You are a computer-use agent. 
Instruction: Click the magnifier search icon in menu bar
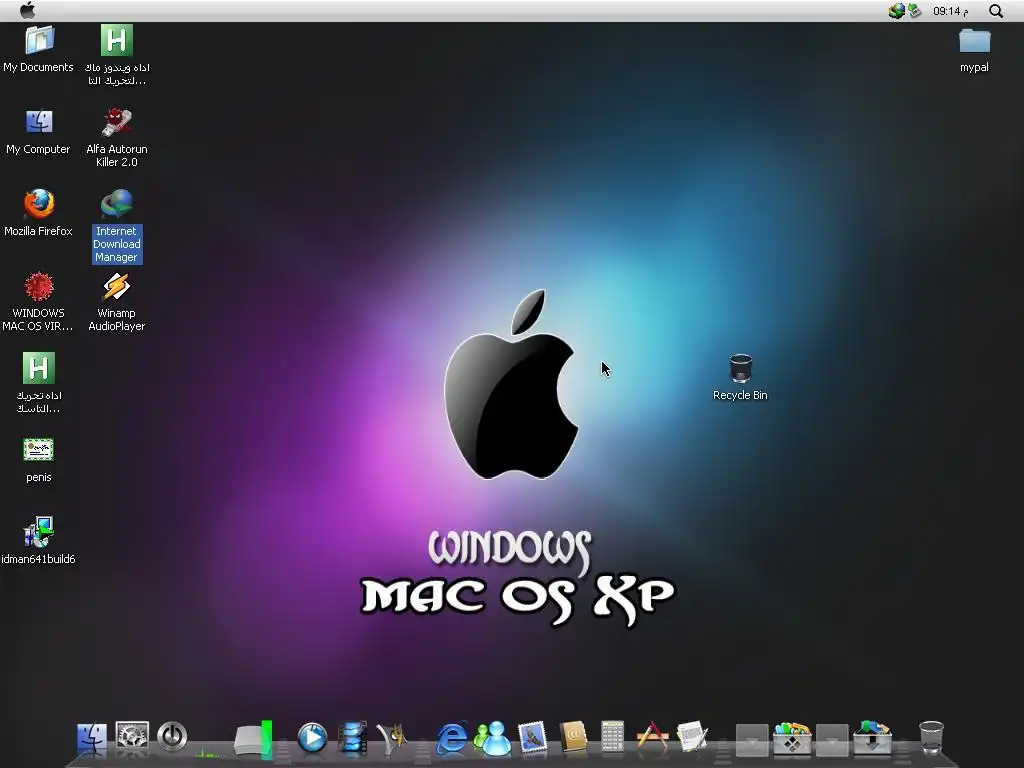(995, 11)
